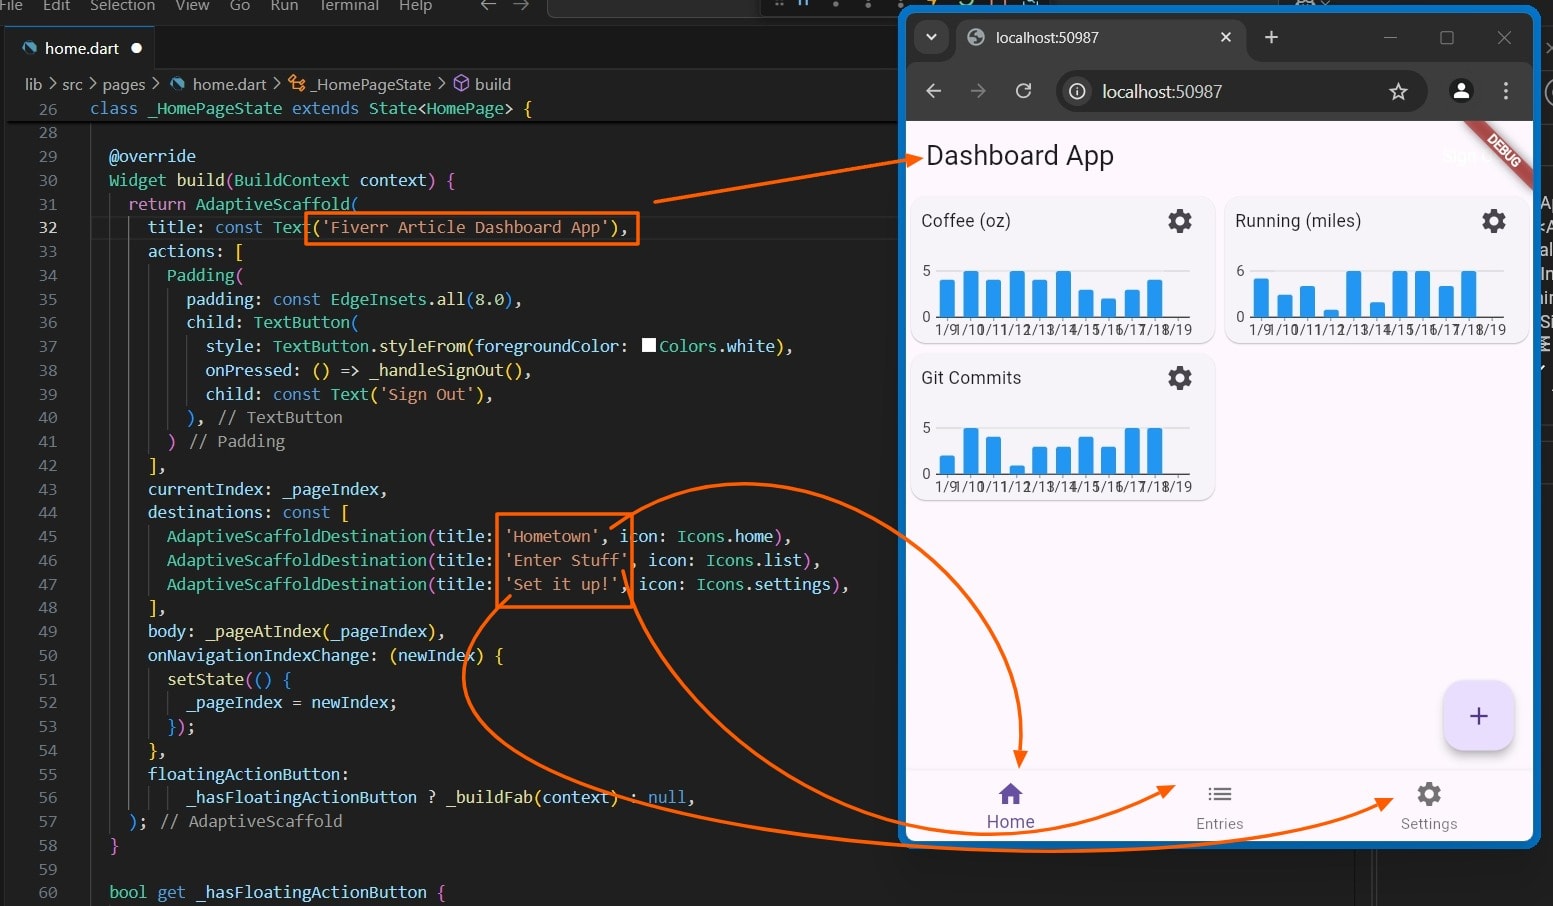
Task: Open Running (miles) card settings gear
Action: tap(1493, 221)
